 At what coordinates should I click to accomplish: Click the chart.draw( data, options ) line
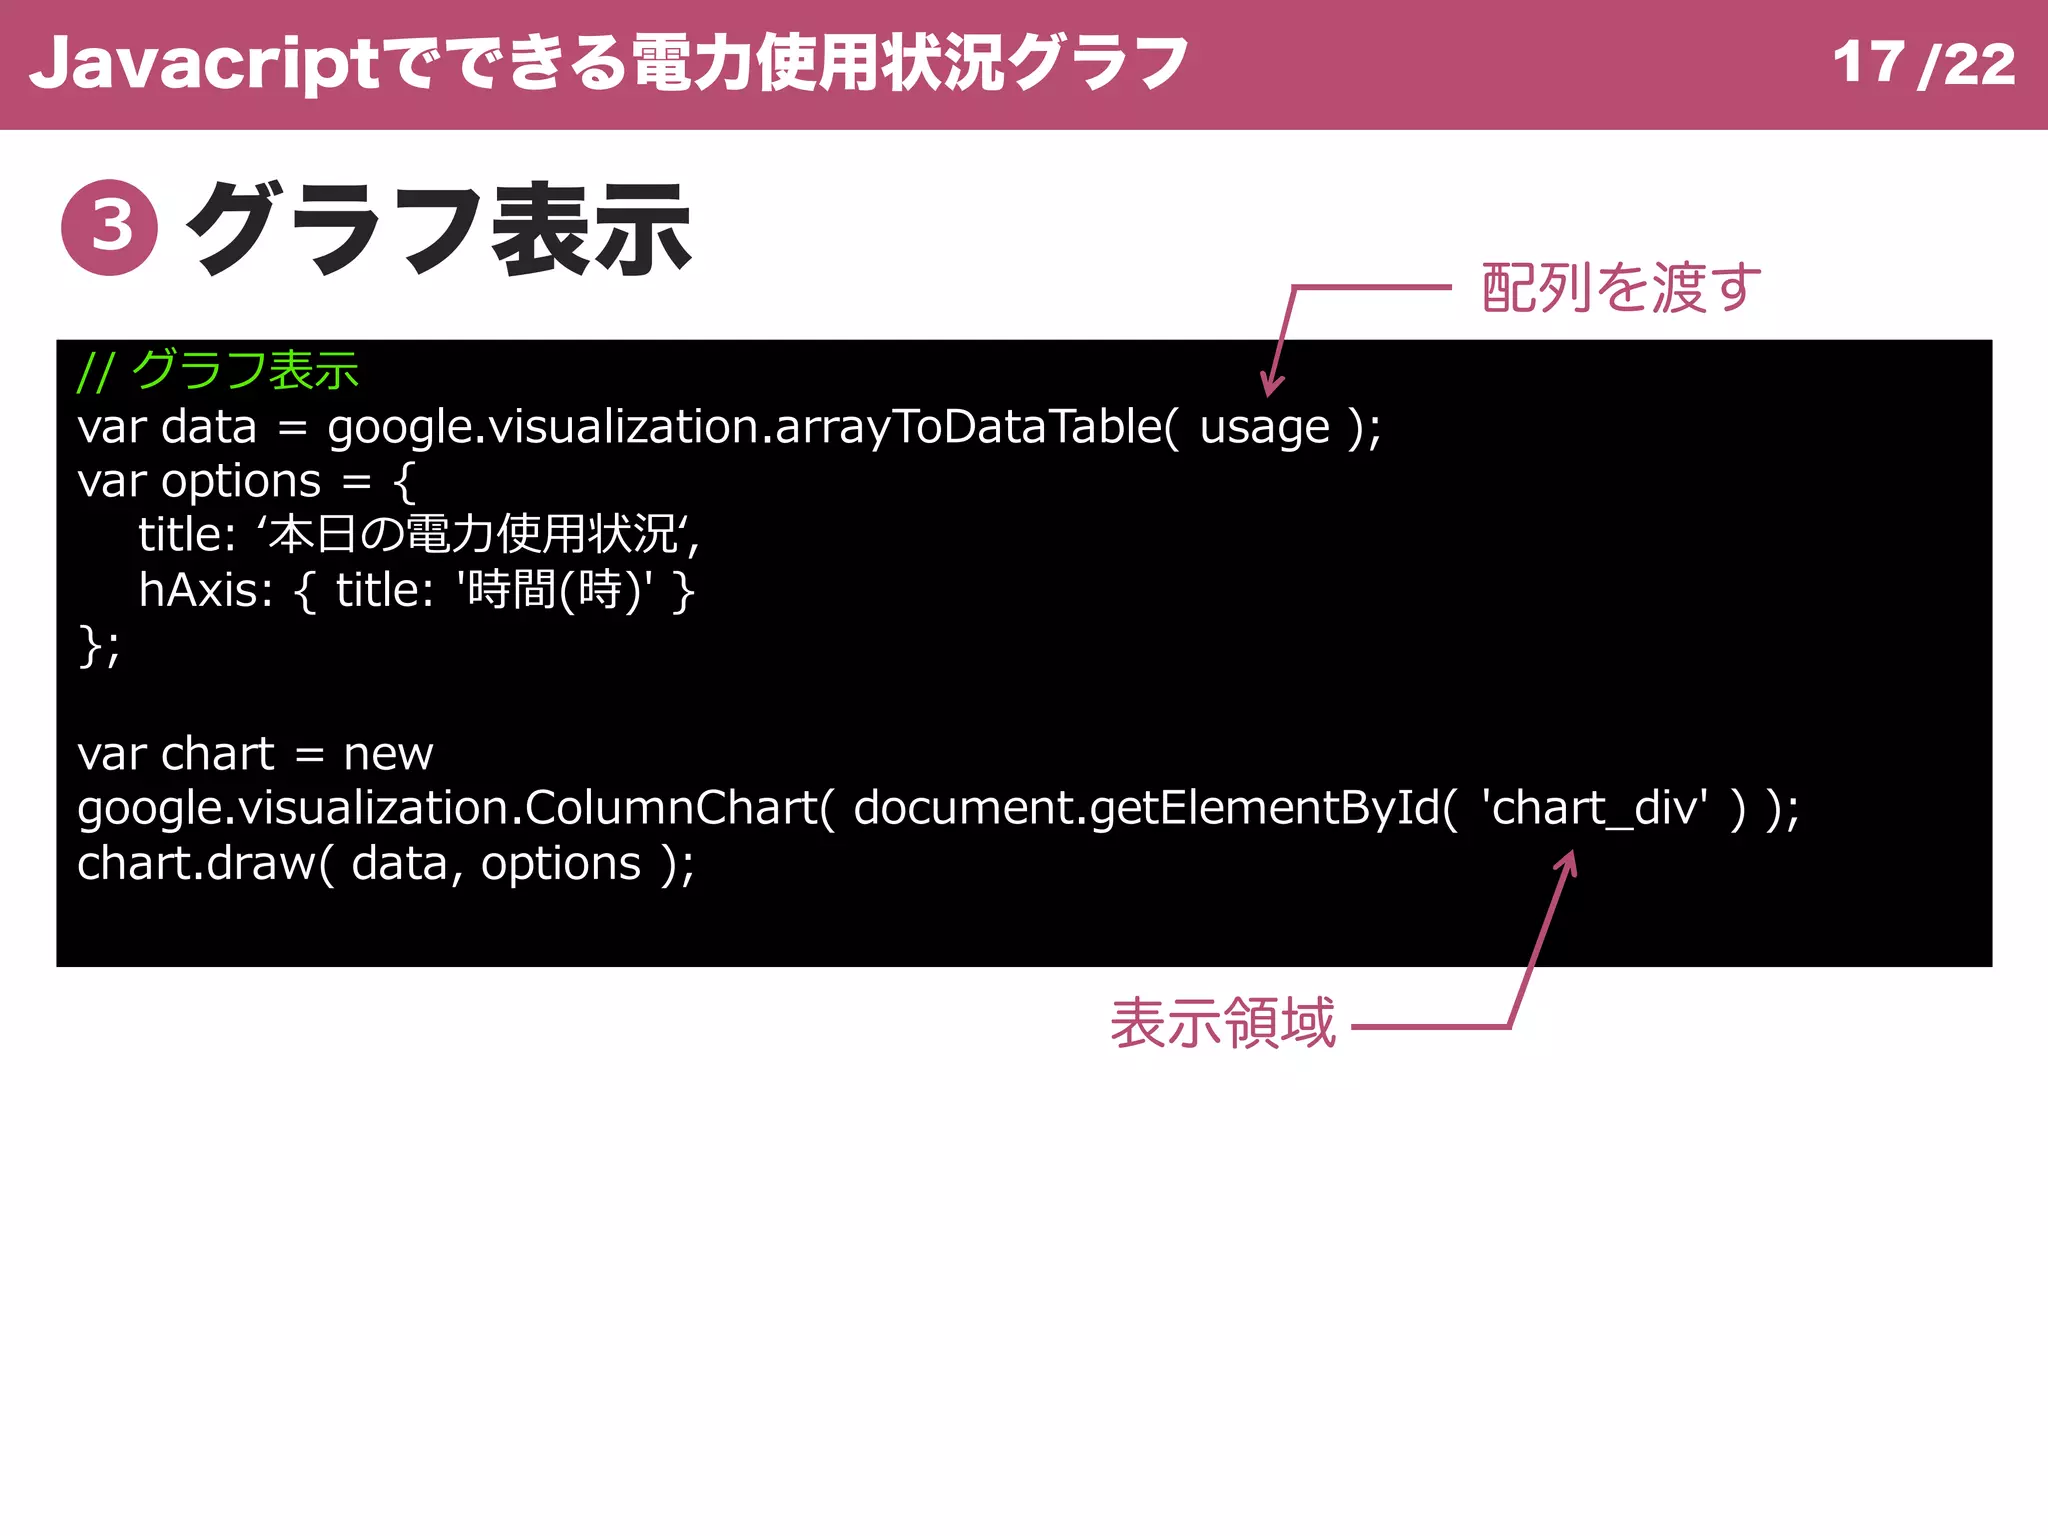(x=385, y=864)
